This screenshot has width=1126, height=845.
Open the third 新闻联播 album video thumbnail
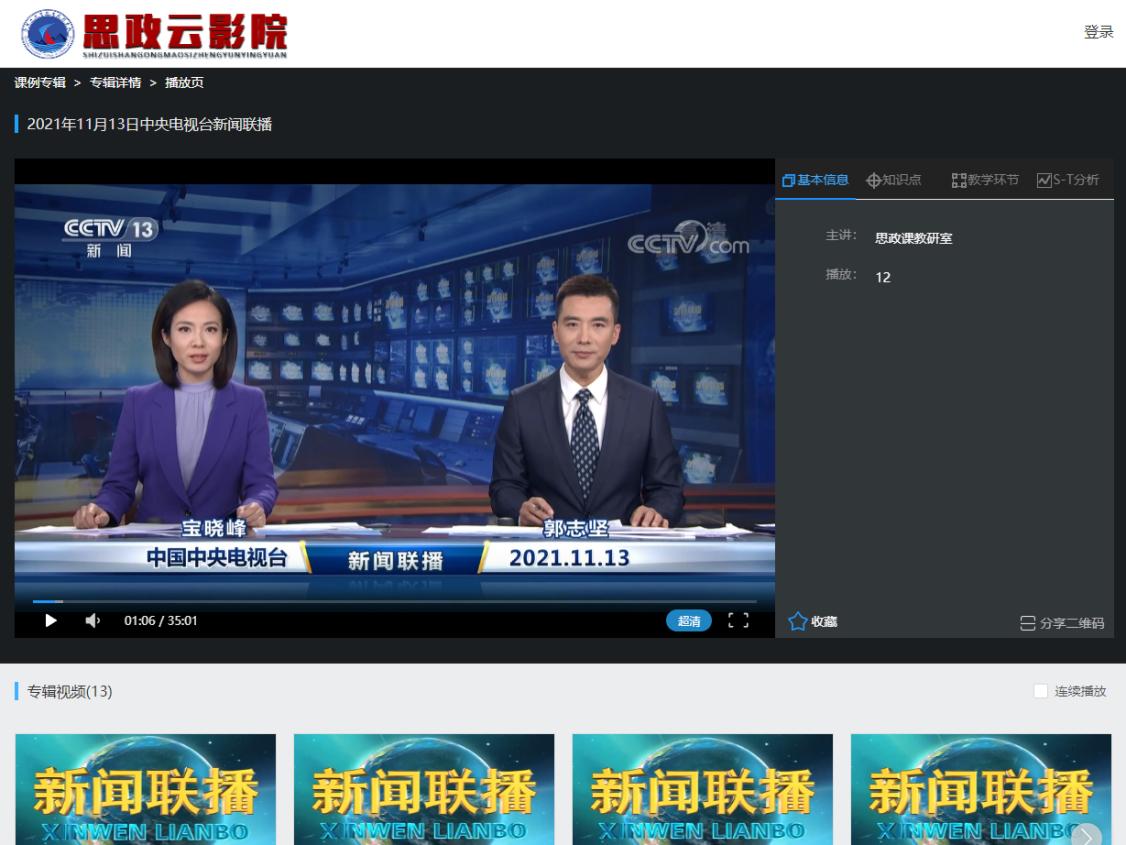[x=703, y=789]
